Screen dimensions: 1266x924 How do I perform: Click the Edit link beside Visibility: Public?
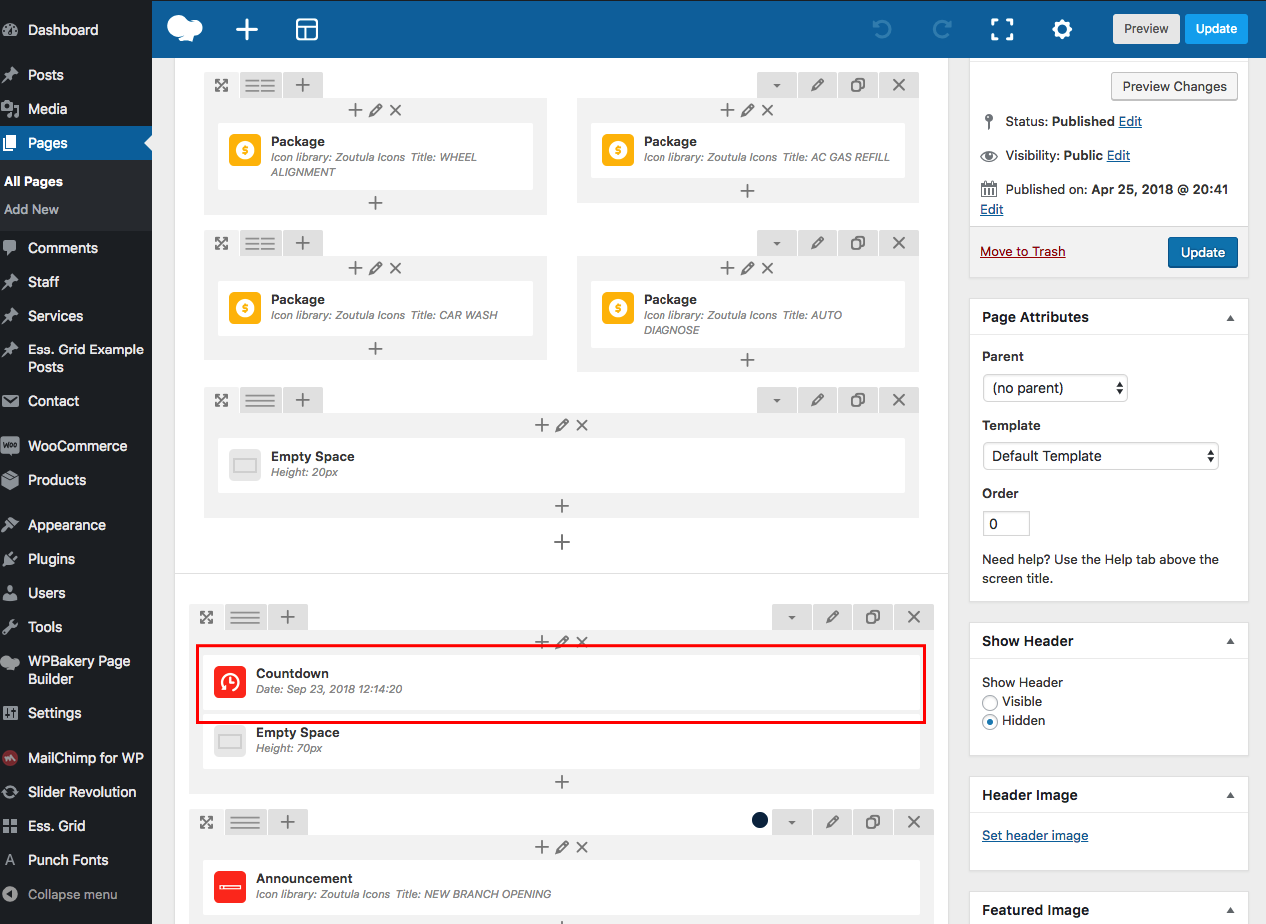pyautogui.click(x=1118, y=155)
